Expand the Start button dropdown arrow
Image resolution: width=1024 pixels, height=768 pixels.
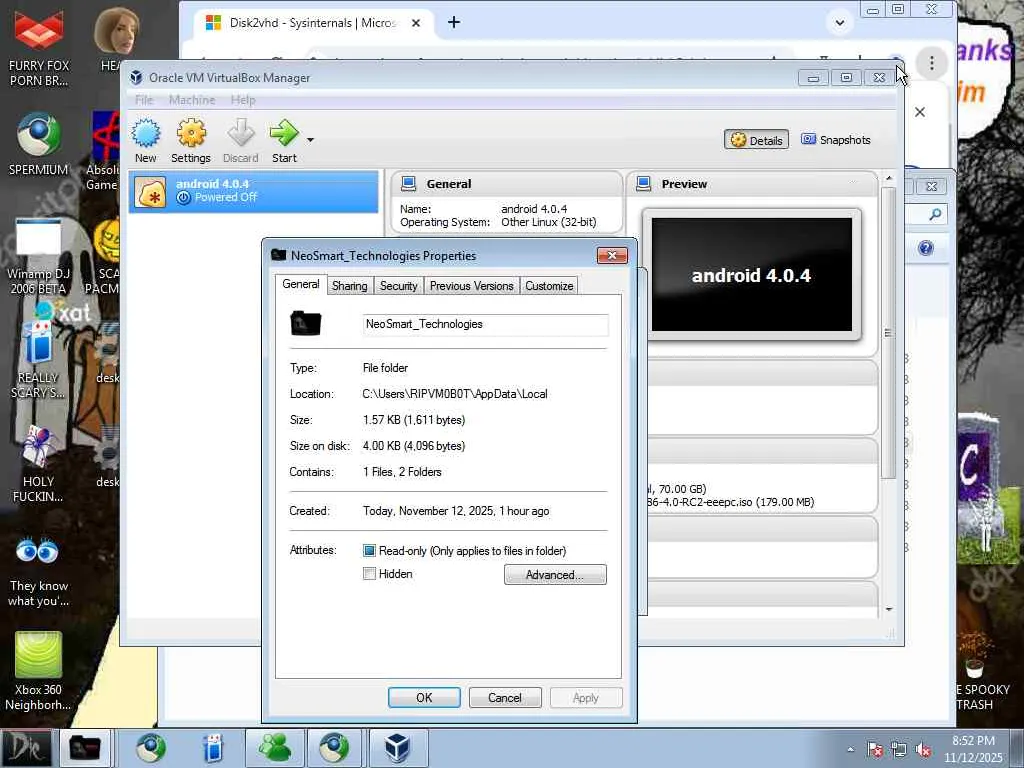click(x=310, y=140)
